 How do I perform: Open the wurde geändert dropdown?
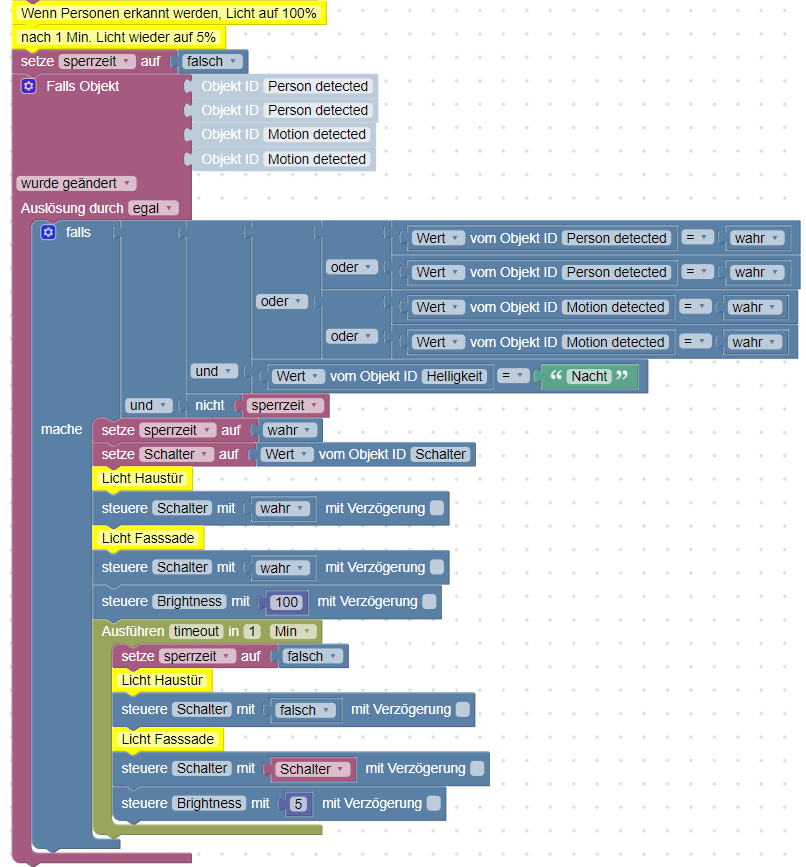click(76, 184)
